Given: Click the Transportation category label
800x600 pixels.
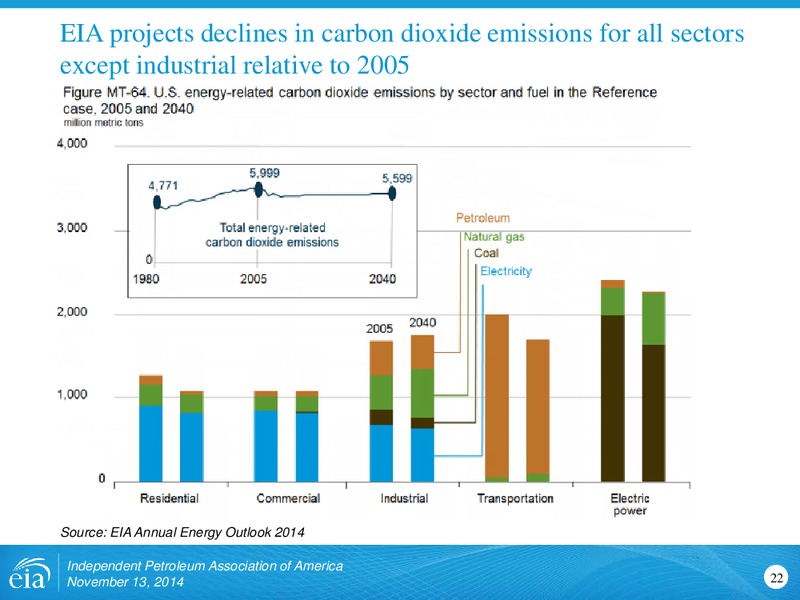Looking at the screenshot, I should [515, 498].
